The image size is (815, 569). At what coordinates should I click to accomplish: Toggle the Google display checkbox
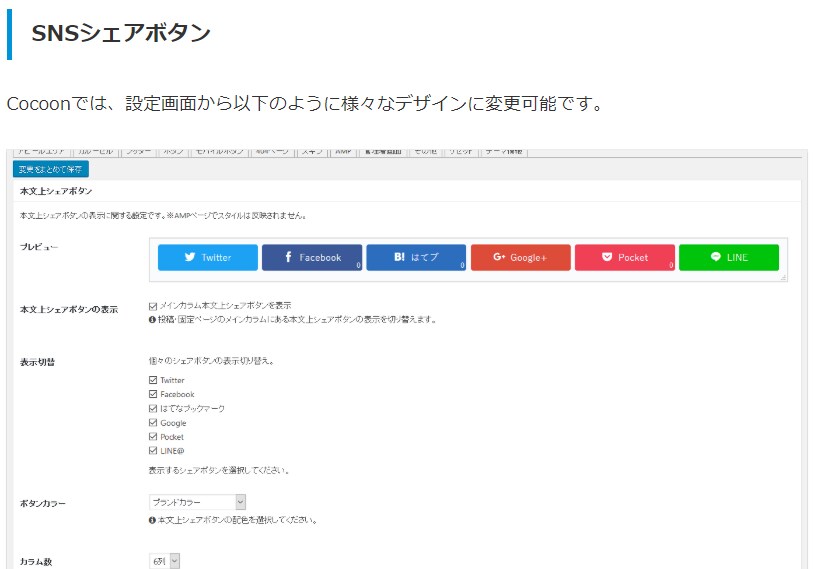(x=153, y=422)
